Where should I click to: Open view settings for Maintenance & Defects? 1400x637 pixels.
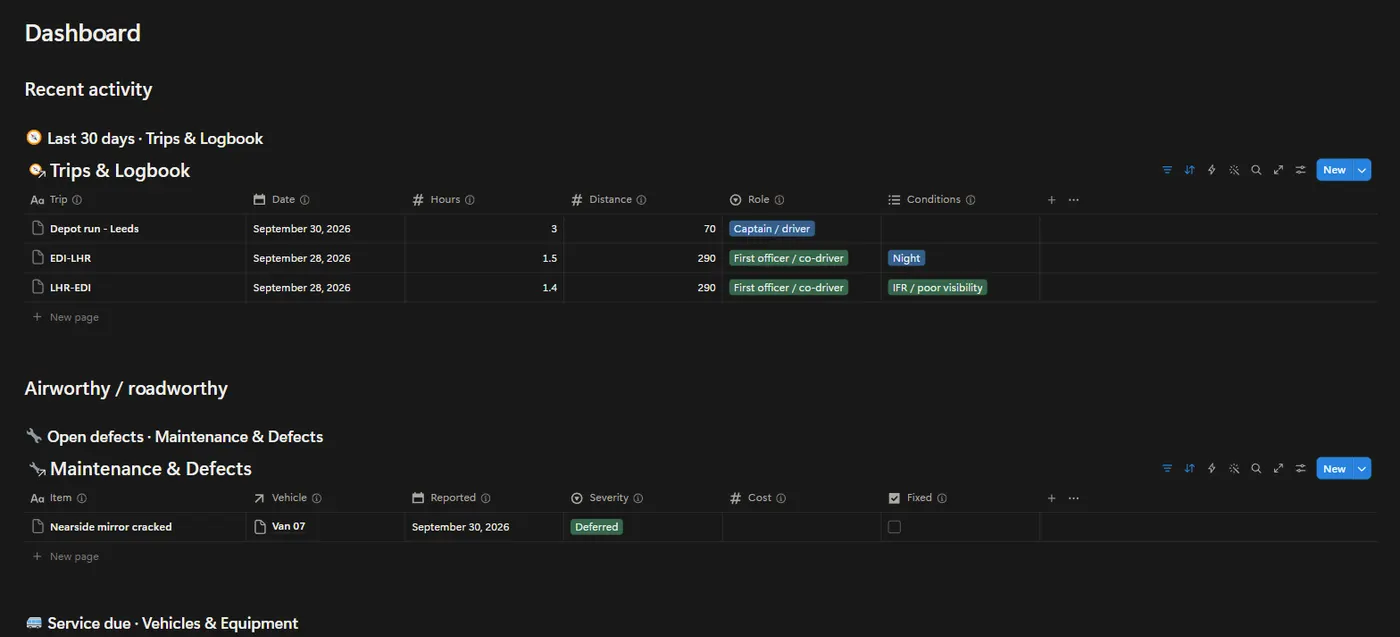1300,468
